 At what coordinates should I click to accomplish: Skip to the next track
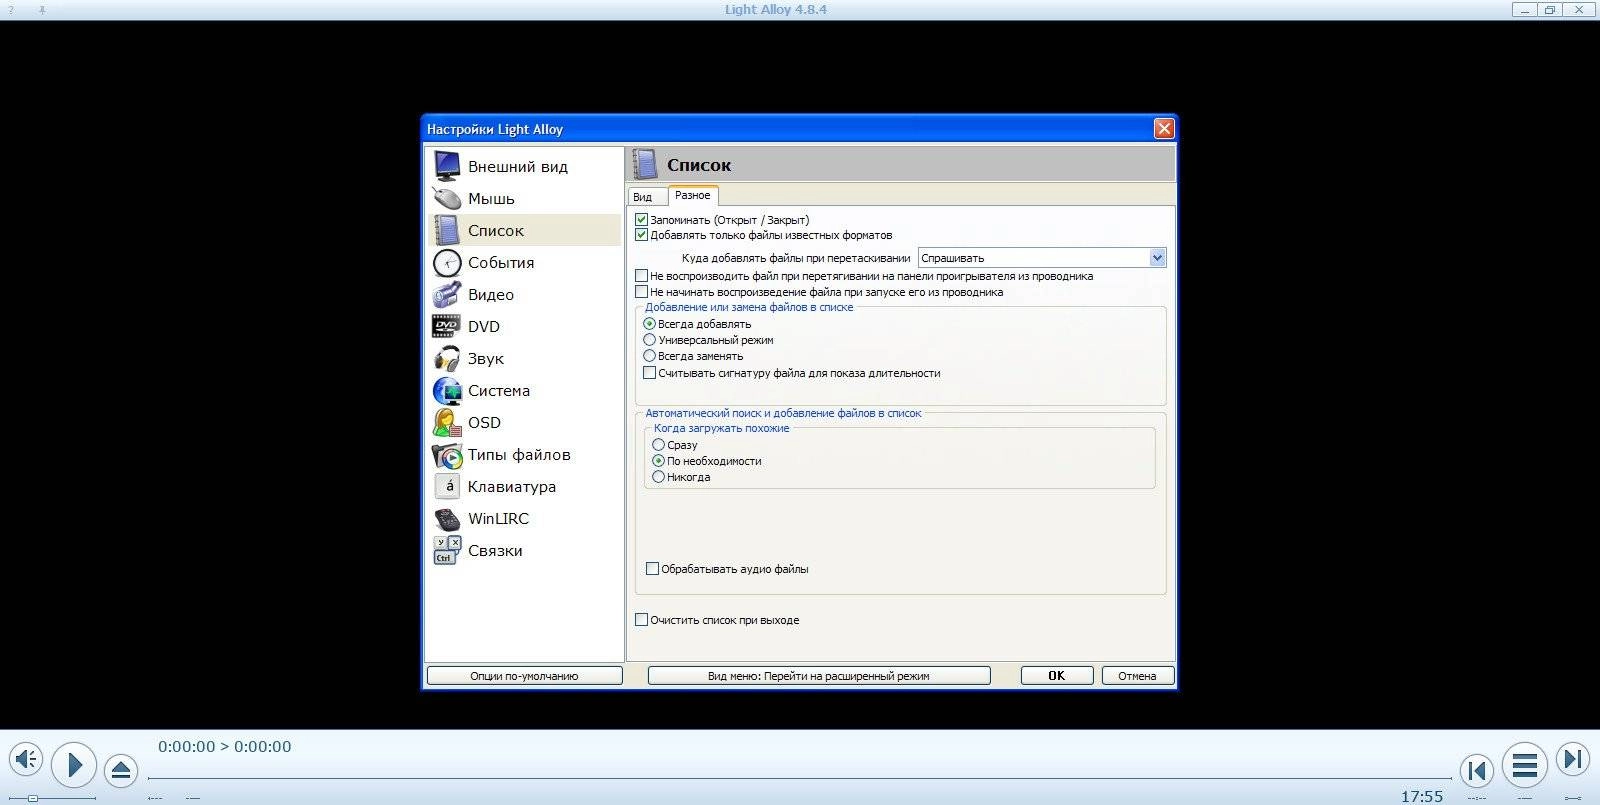(1573, 759)
